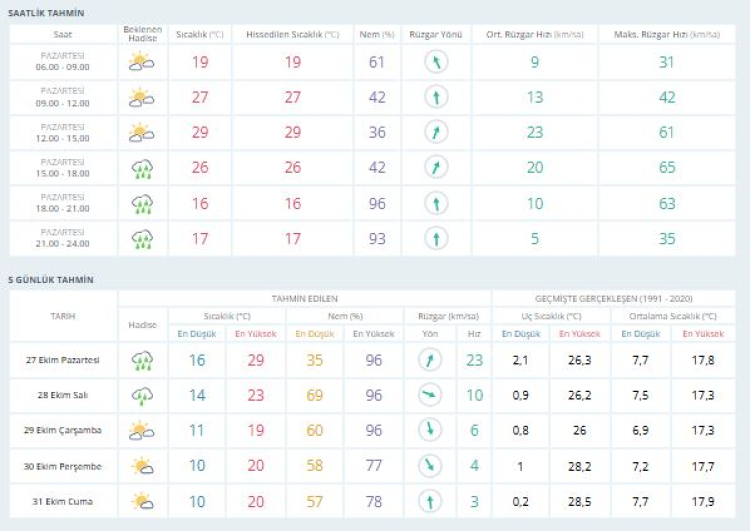
Task: Click the wind direction arrow for 12.00 - 15.00
Action: tap(435, 132)
